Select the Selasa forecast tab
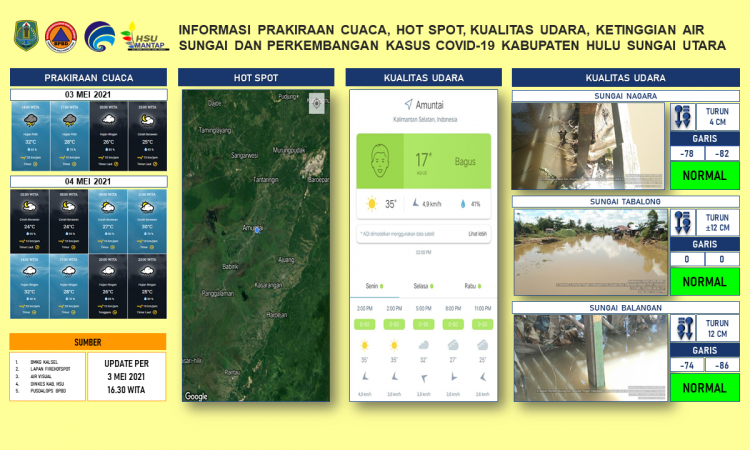Image resolution: width=750 pixels, height=450 pixels. [x=422, y=284]
